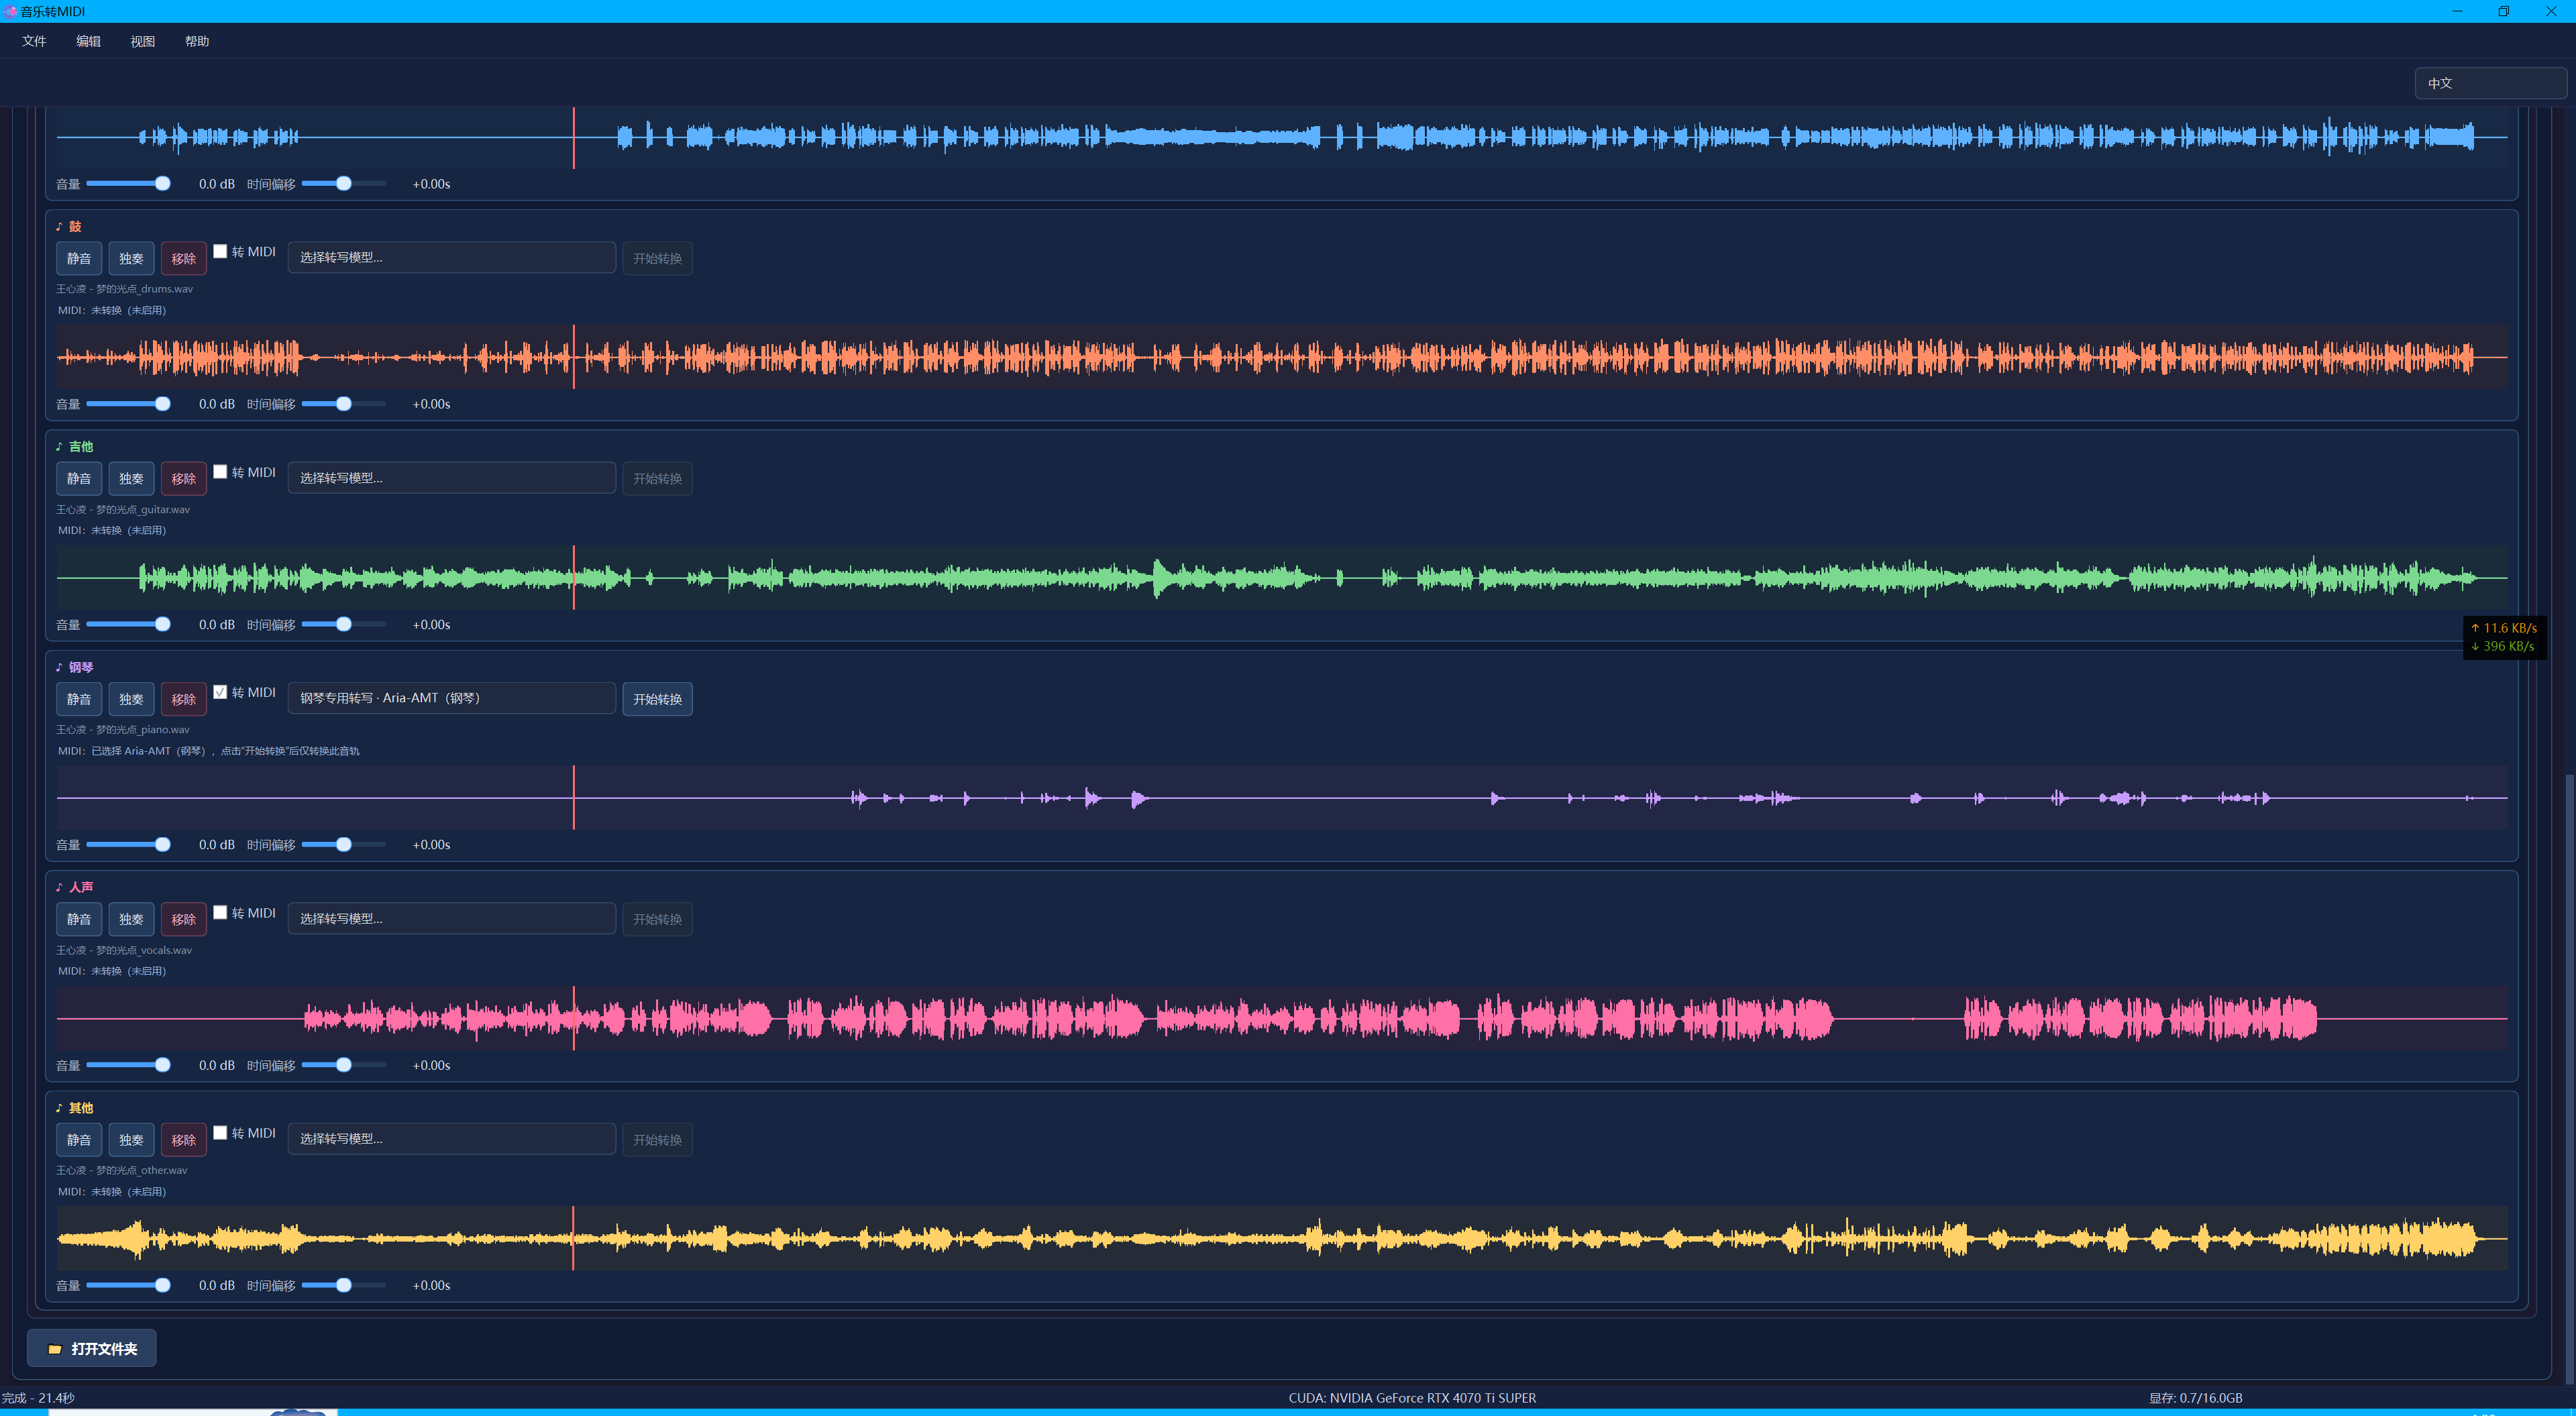This screenshot has width=2576, height=1416.
Task: Enable 转 MIDI checkbox on drums track
Action: 220,251
